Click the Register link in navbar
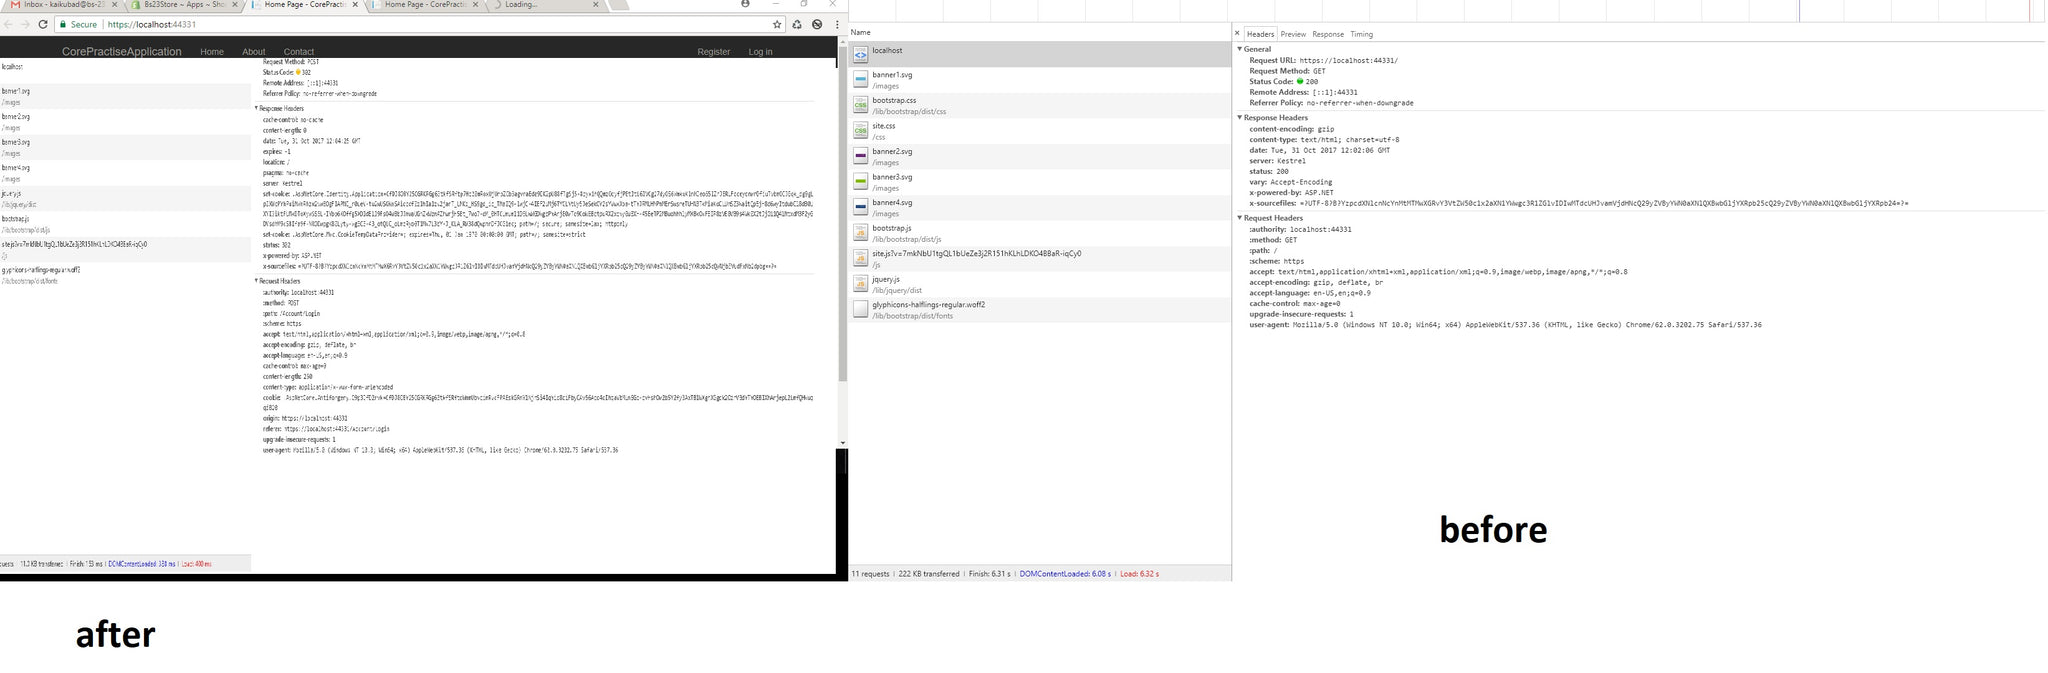 point(713,52)
